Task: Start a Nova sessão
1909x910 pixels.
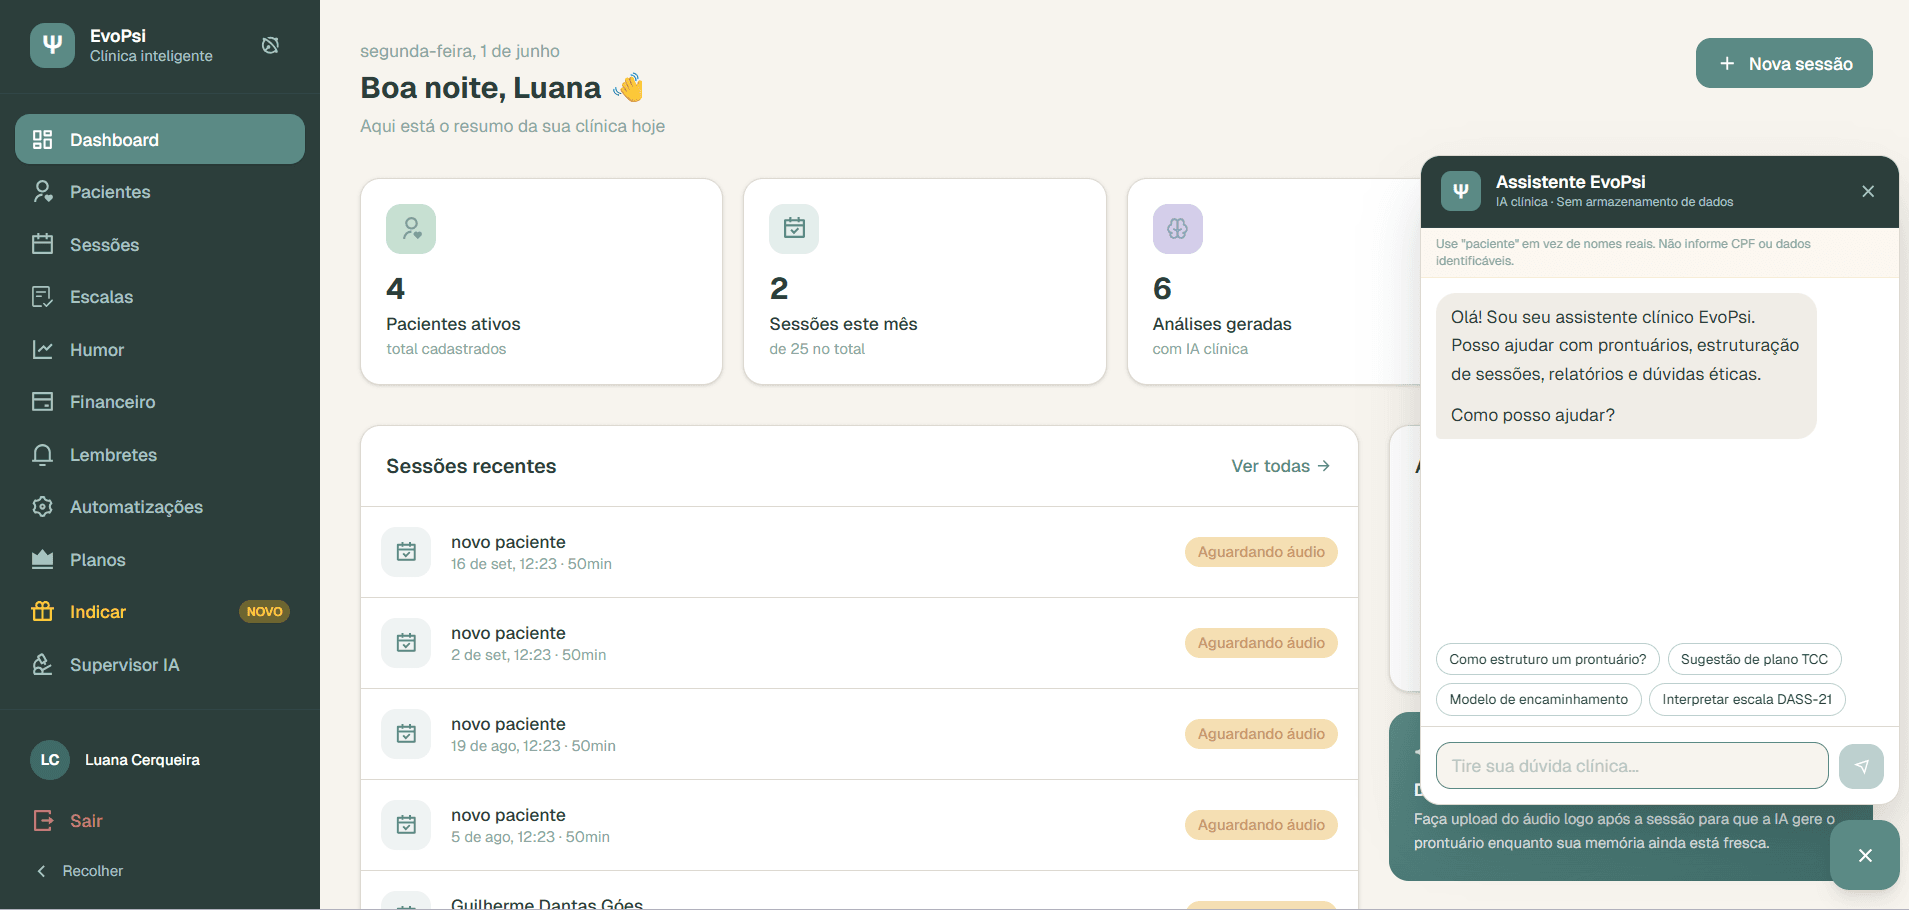Action: tap(1784, 63)
